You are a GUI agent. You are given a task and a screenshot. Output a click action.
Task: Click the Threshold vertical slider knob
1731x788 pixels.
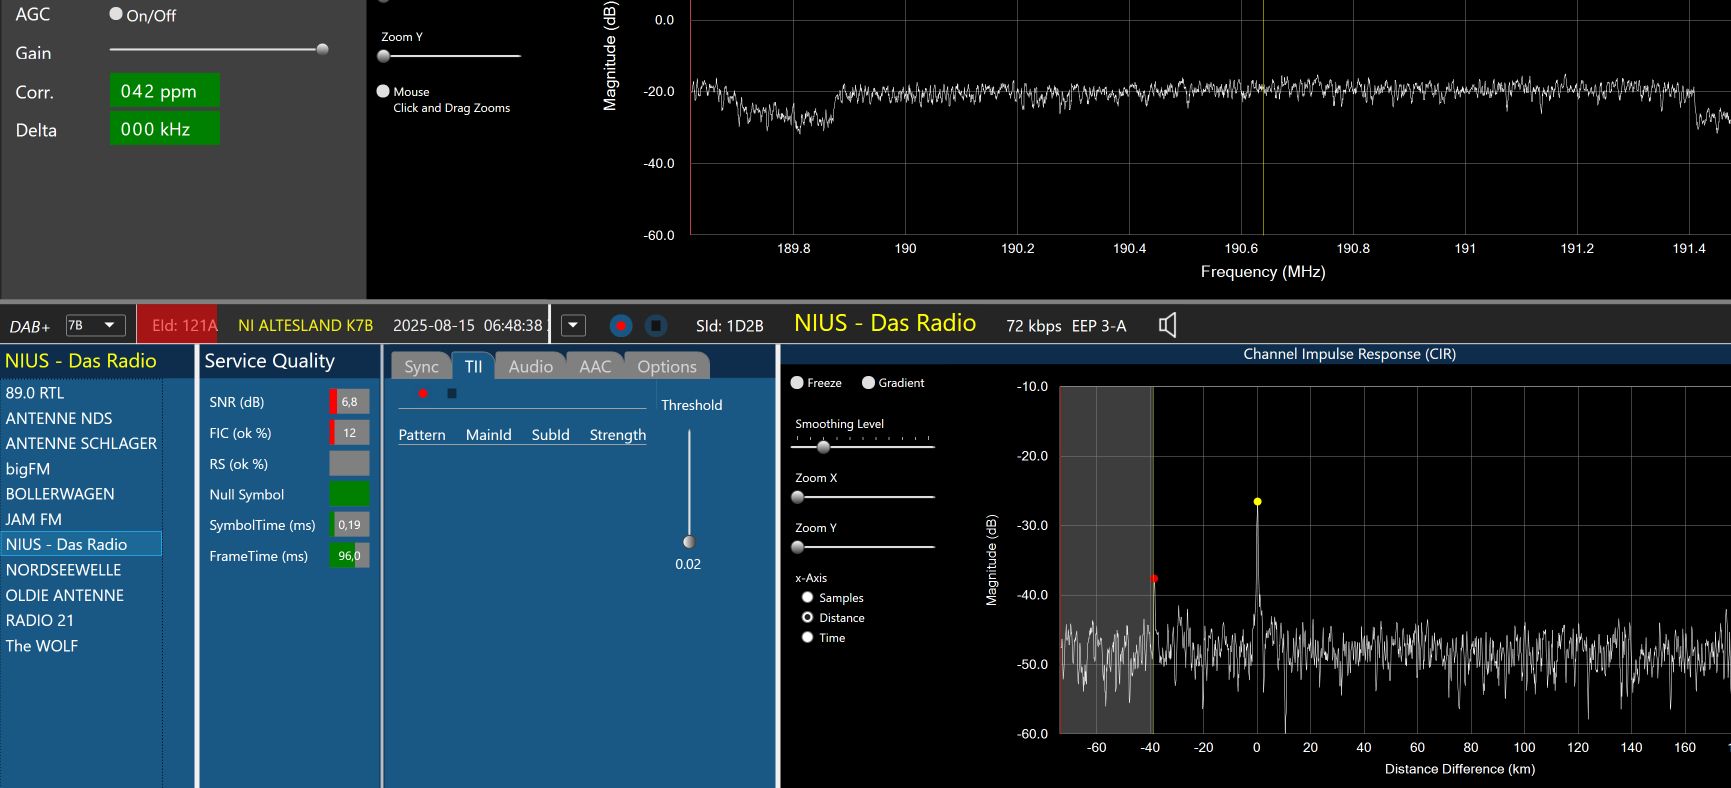(x=689, y=542)
